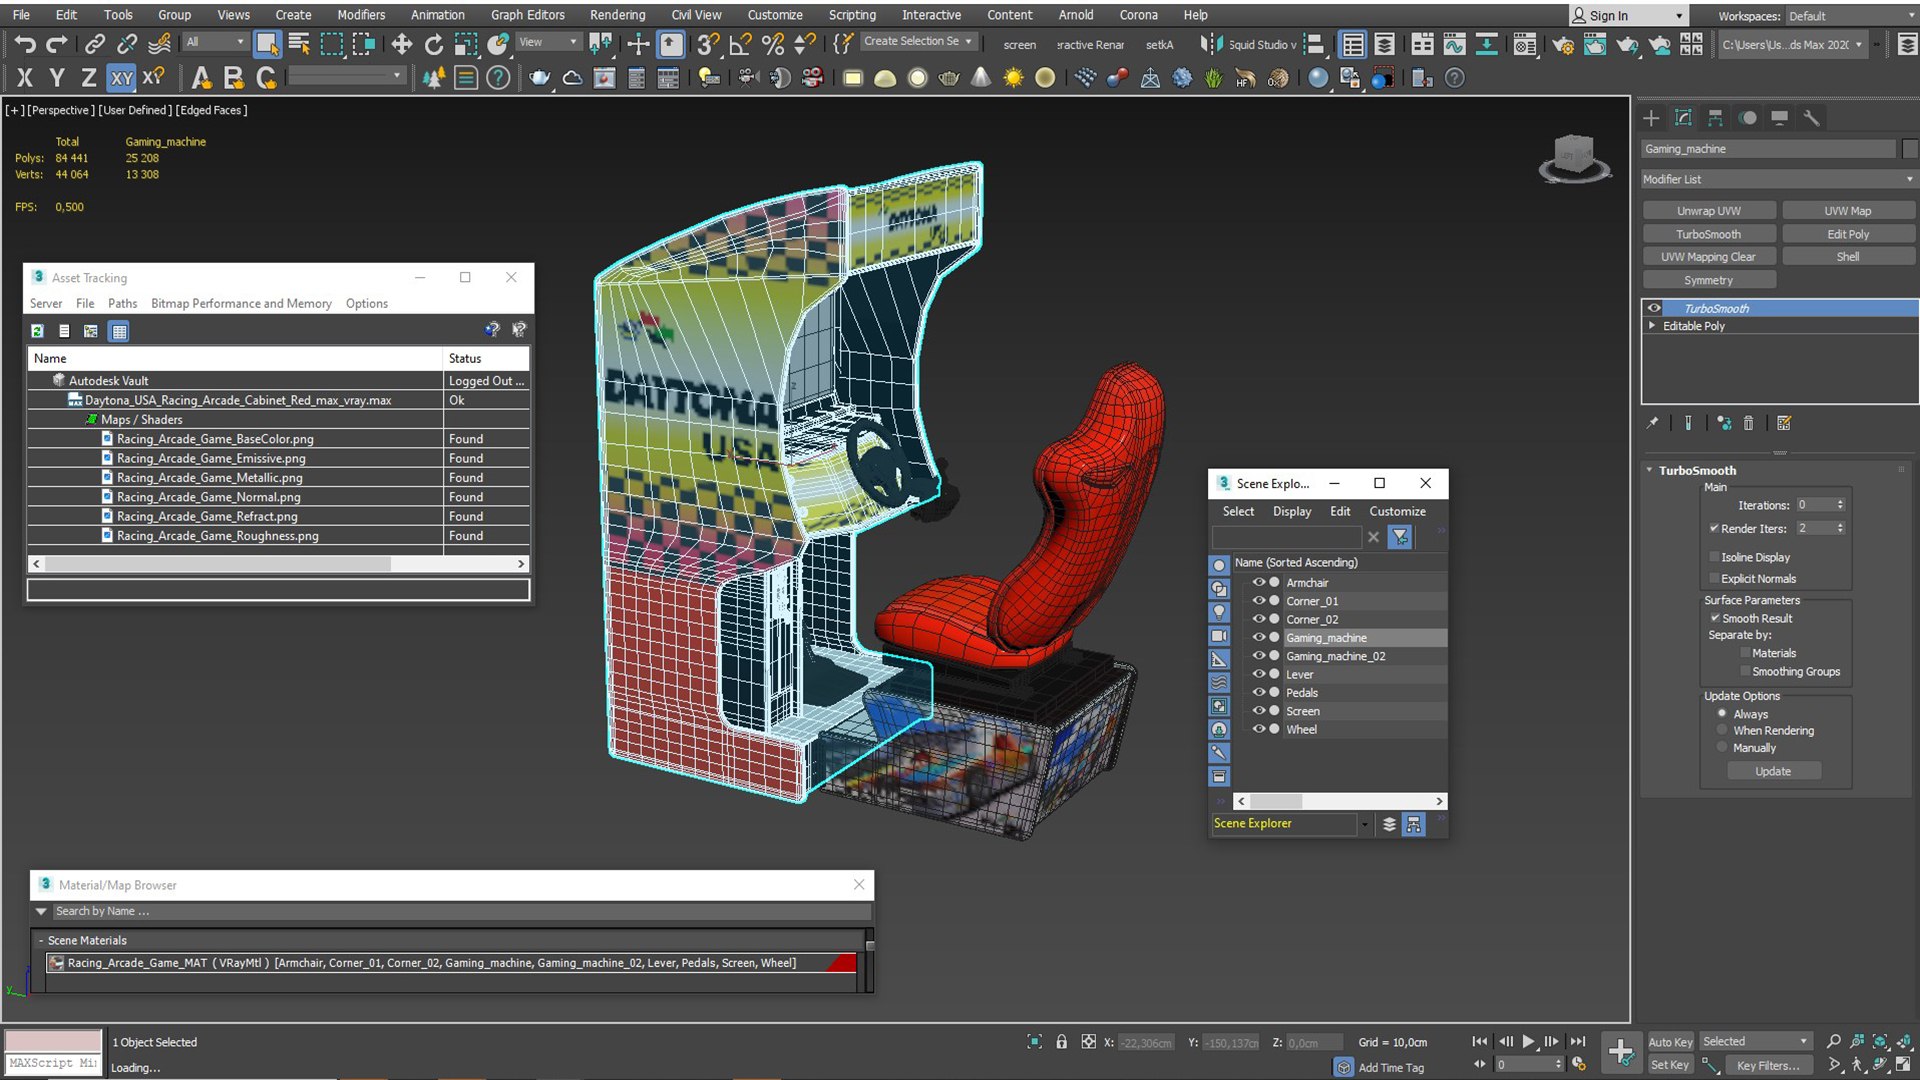The image size is (1920, 1080).
Task: Click the trash icon to remove modifier
Action: point(1748,423)
